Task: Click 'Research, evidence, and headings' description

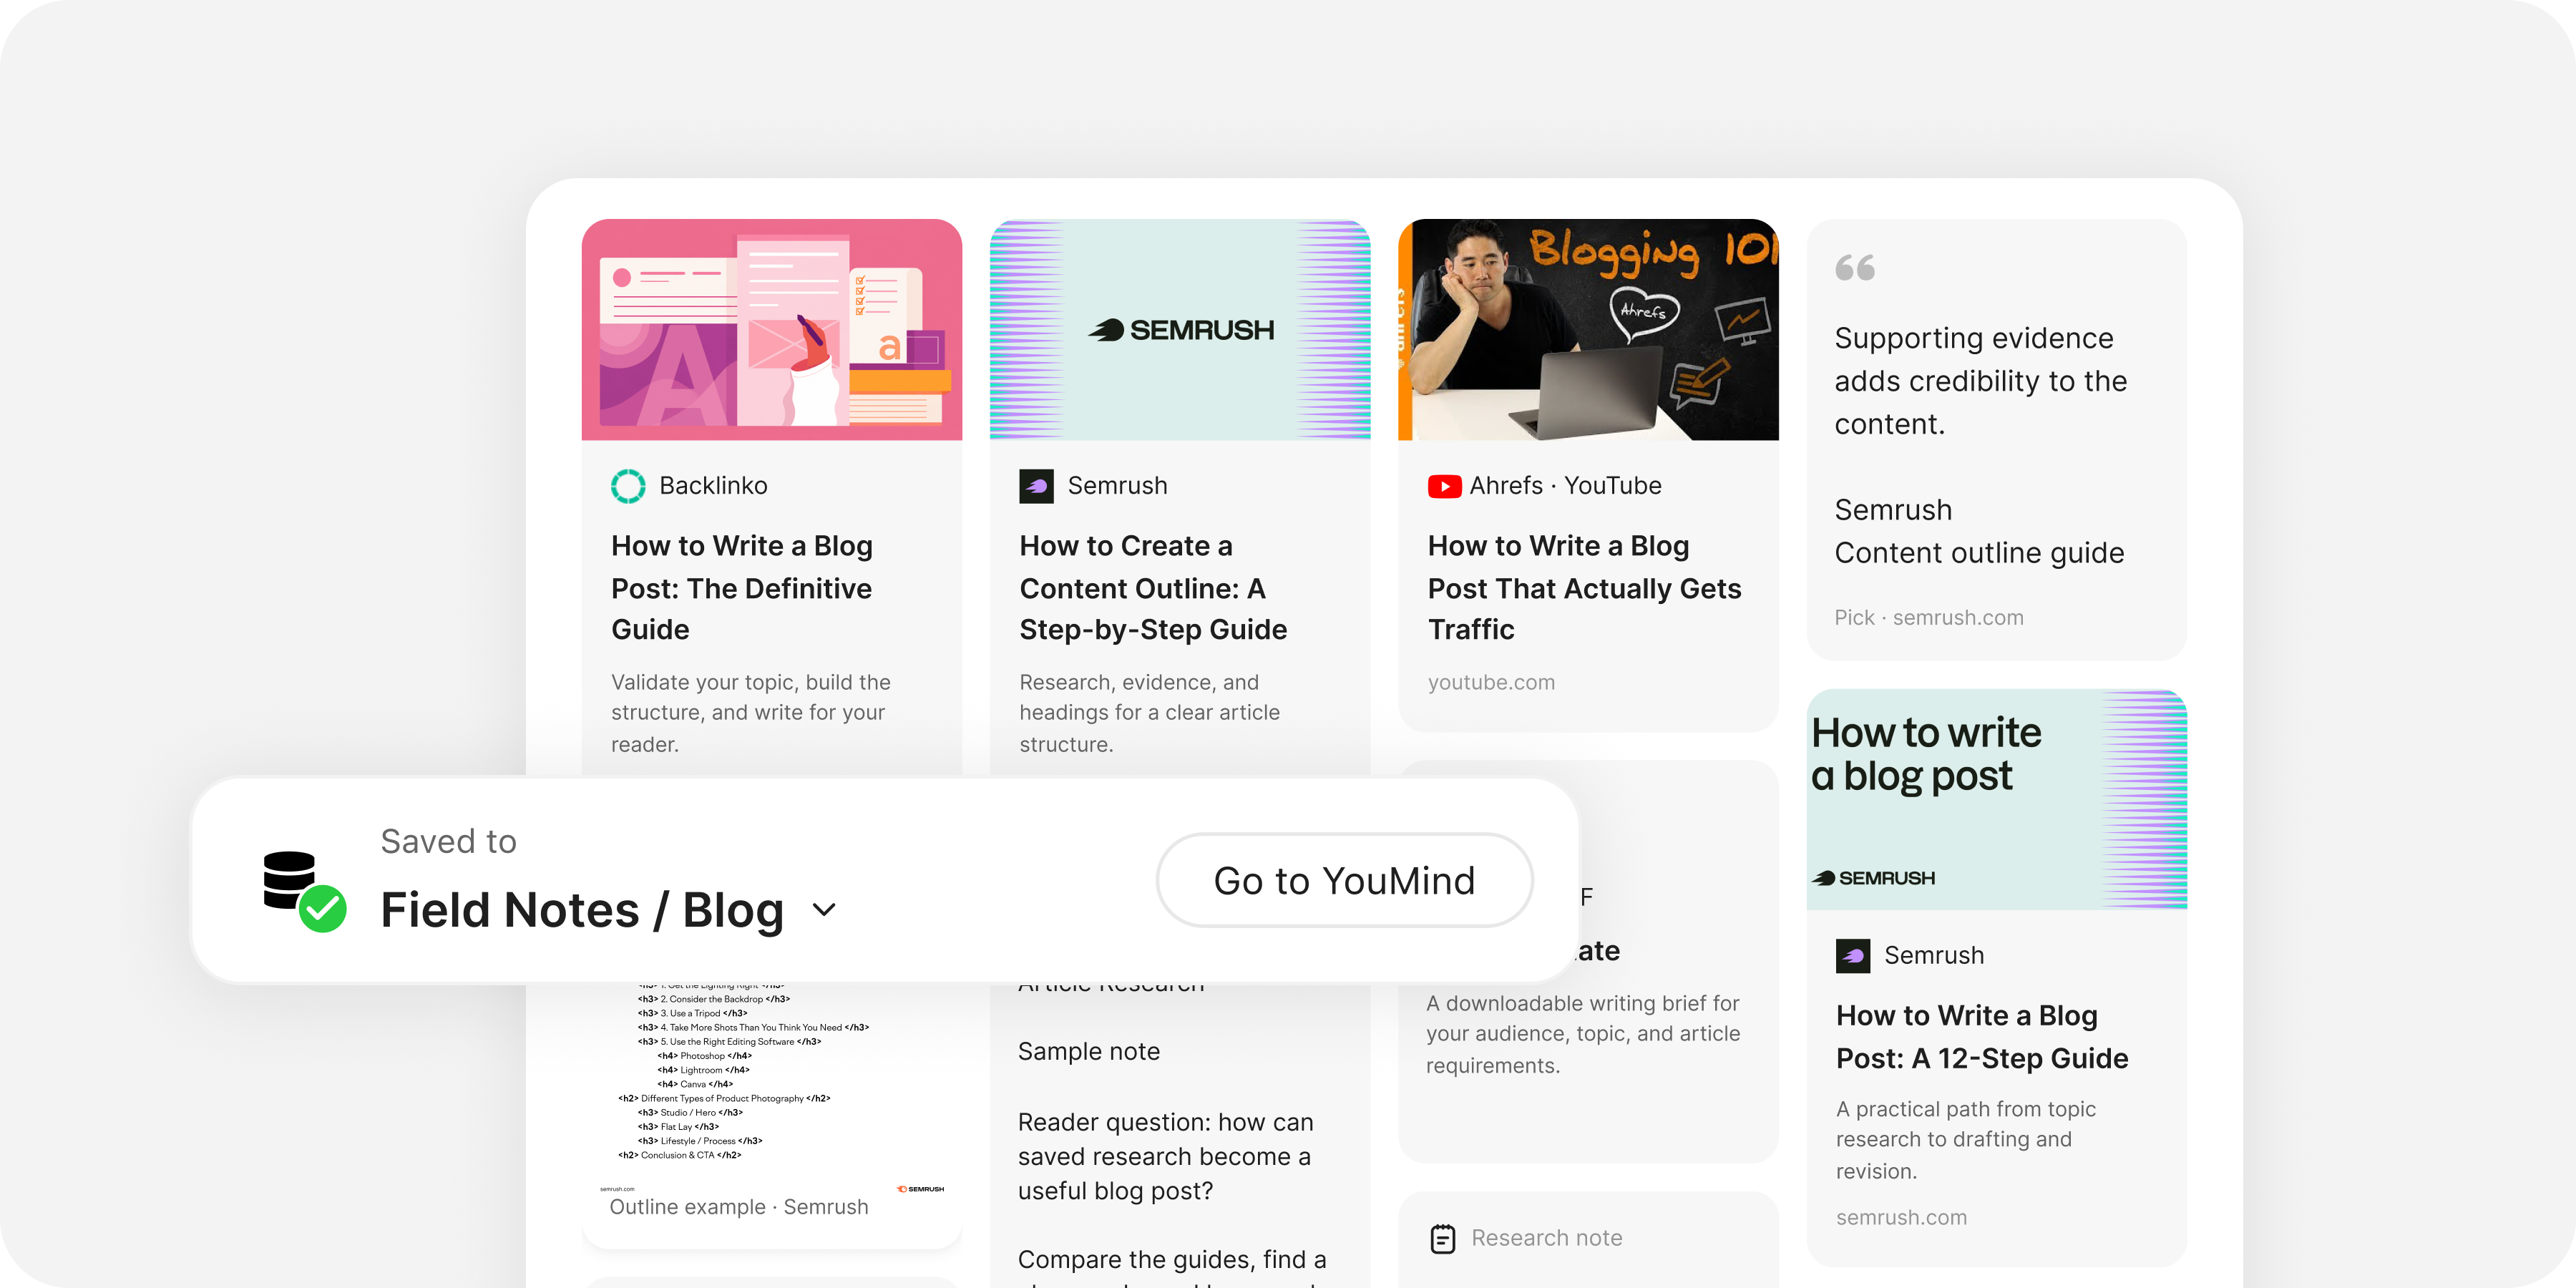Action: (x=1149, y=713)
